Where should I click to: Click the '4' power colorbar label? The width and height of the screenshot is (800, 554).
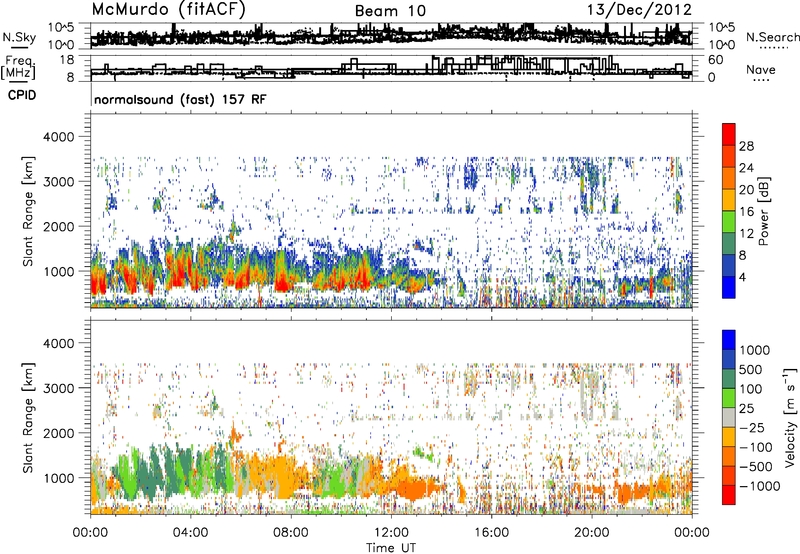pyautogui.click(x=743, y=278)
